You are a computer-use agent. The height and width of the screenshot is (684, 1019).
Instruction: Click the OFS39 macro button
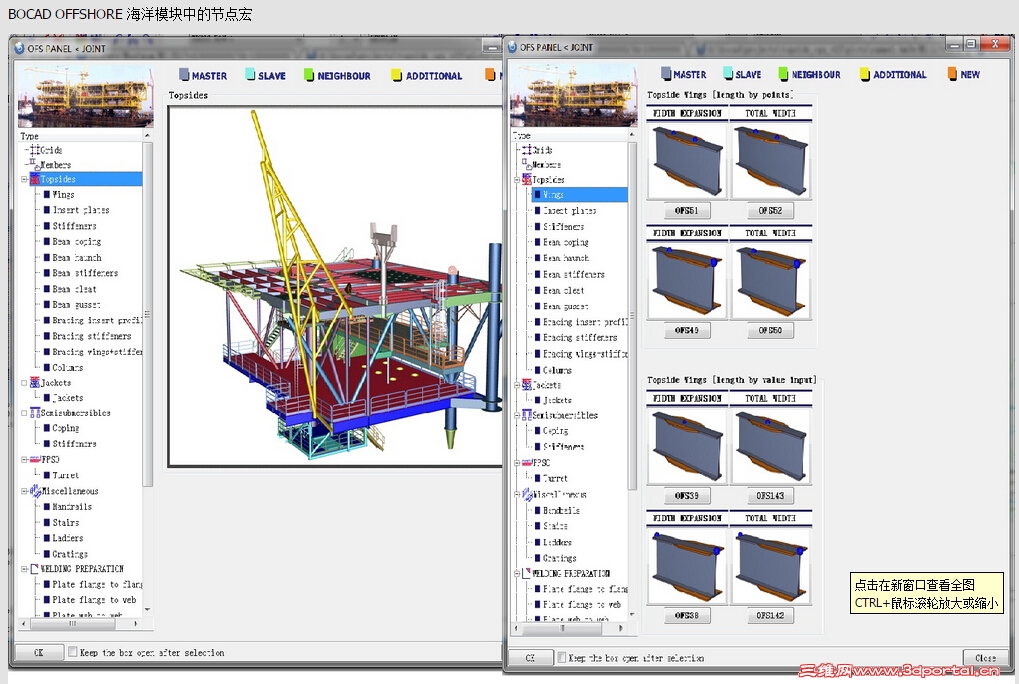tap(687, 496)
